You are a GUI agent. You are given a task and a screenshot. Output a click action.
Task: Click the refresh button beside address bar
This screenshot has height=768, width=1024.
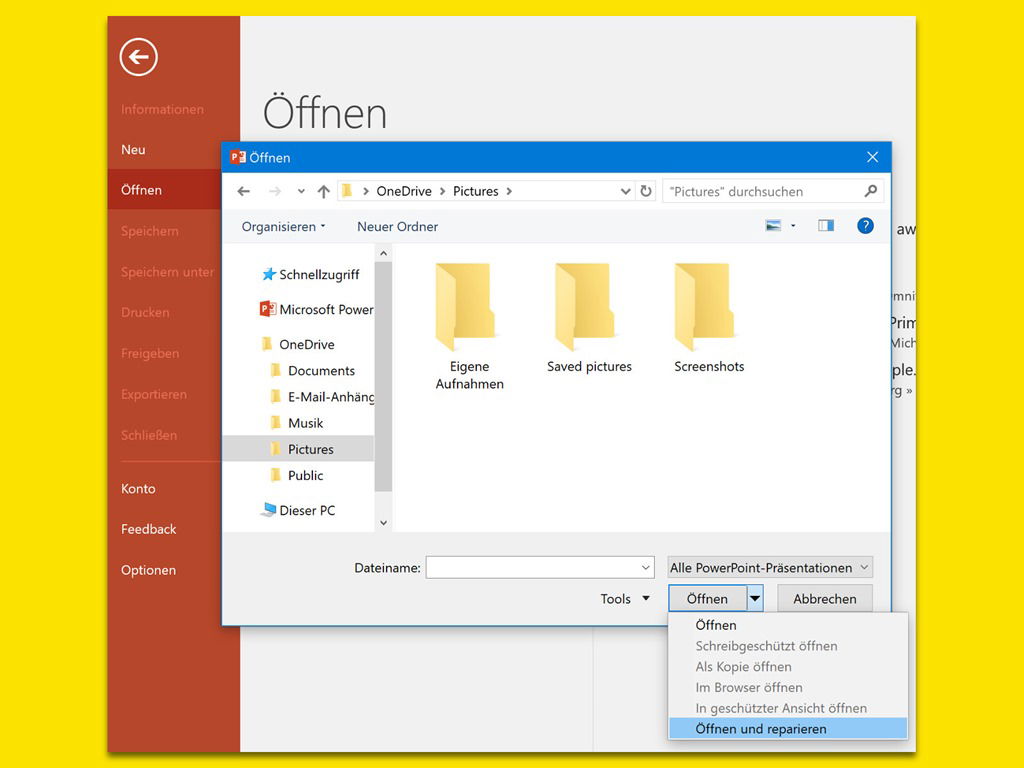646,191
